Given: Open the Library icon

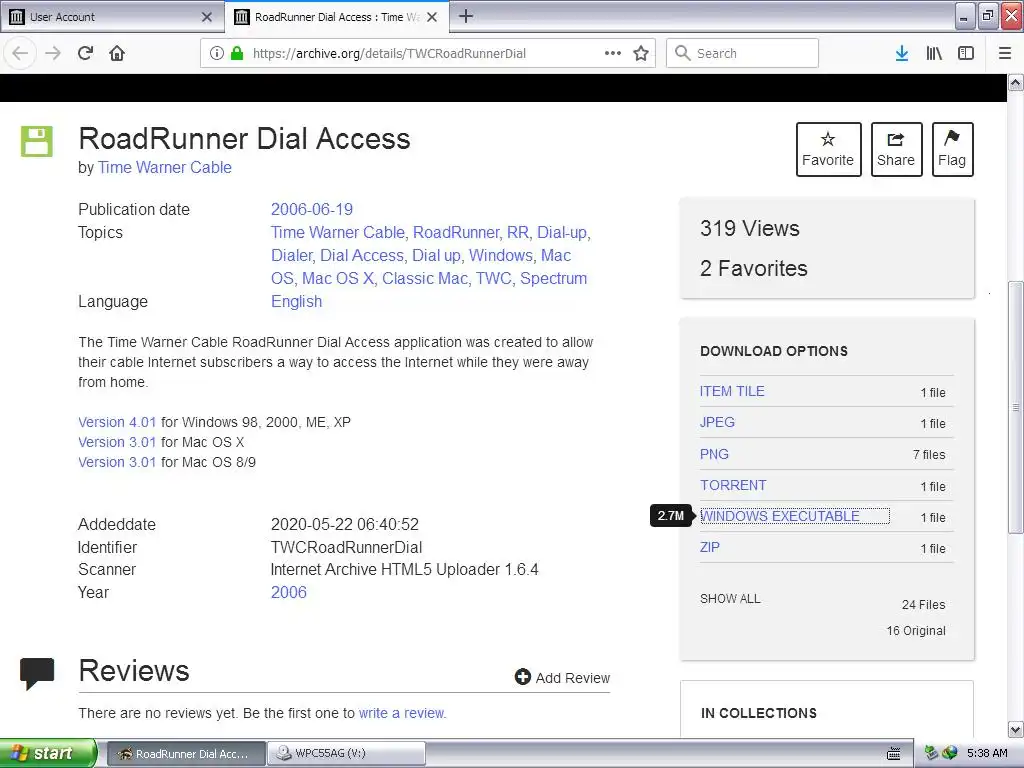Looking at the screenshot, I should tap(934, 53).
